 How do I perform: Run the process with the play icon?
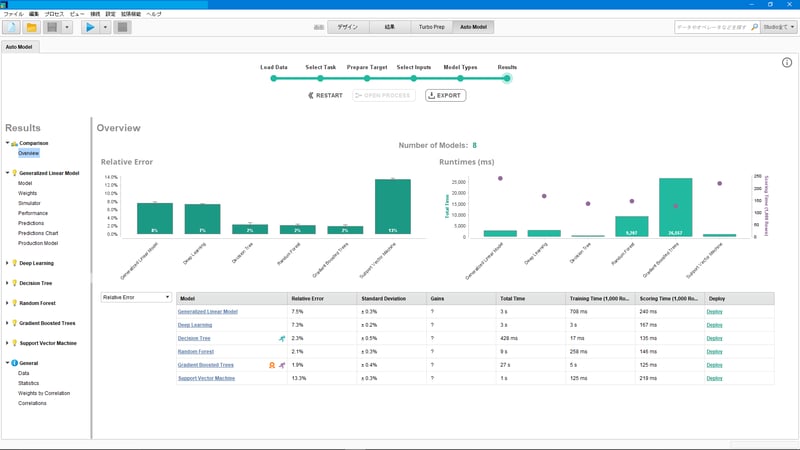pyautogui.click(x=90, y=27)
